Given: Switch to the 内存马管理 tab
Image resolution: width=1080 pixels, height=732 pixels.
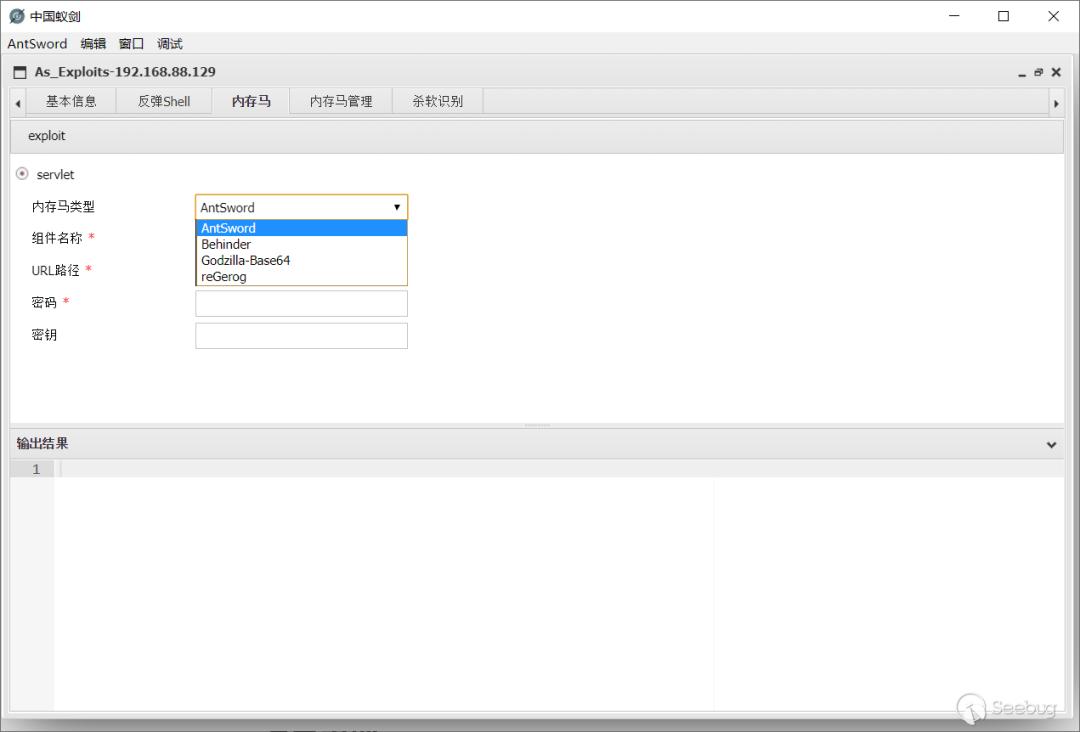Looking at the screenshot, I should click(341, 101).
